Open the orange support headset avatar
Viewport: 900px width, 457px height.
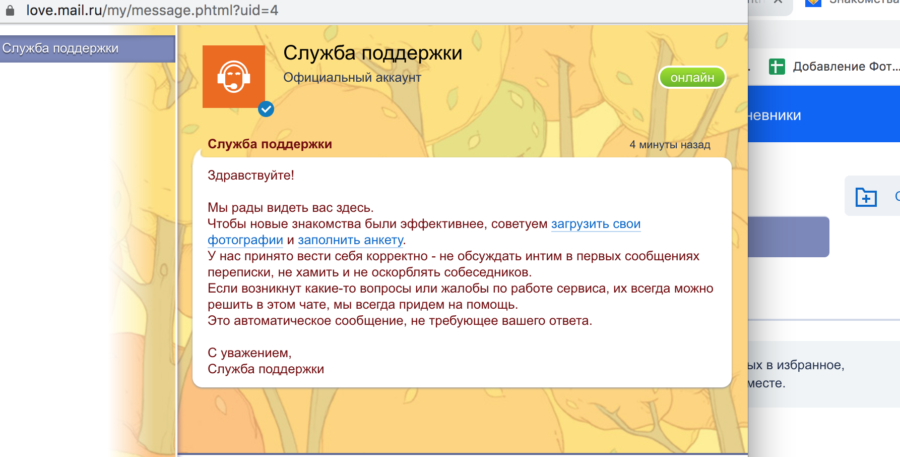pyautogui.click(x=234, y=76)
